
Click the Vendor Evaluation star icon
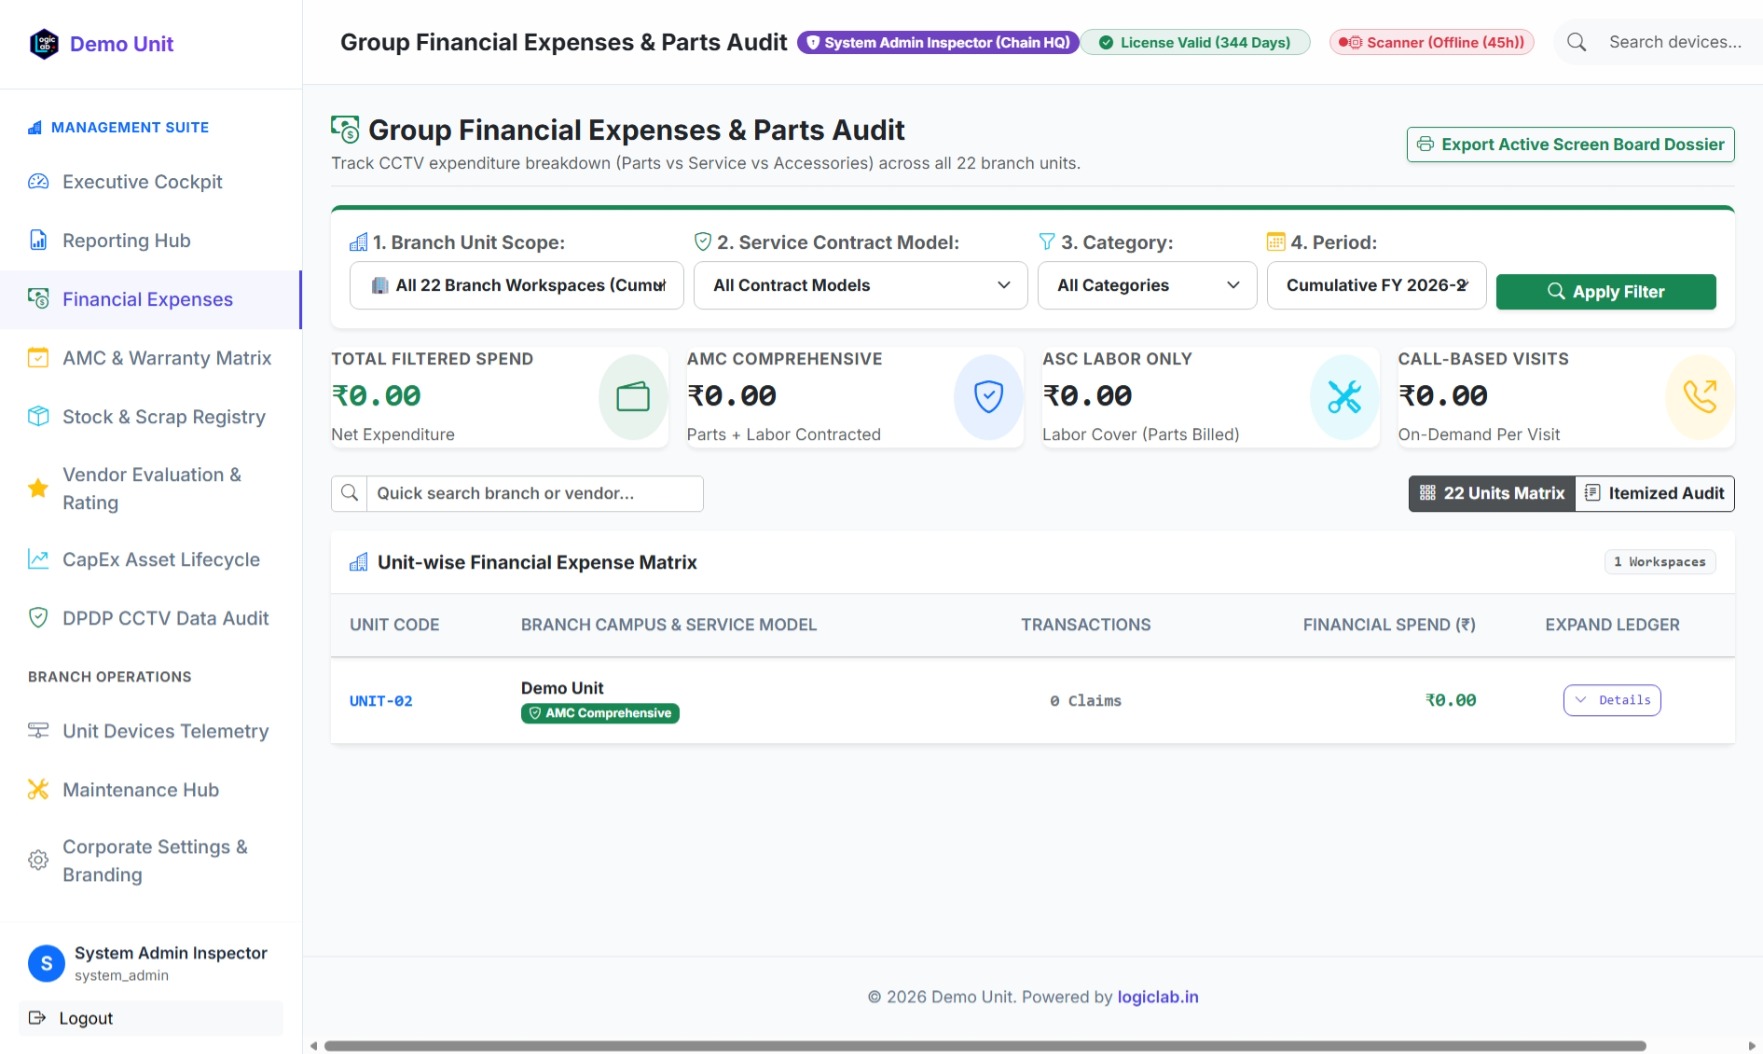coord(38,488)
